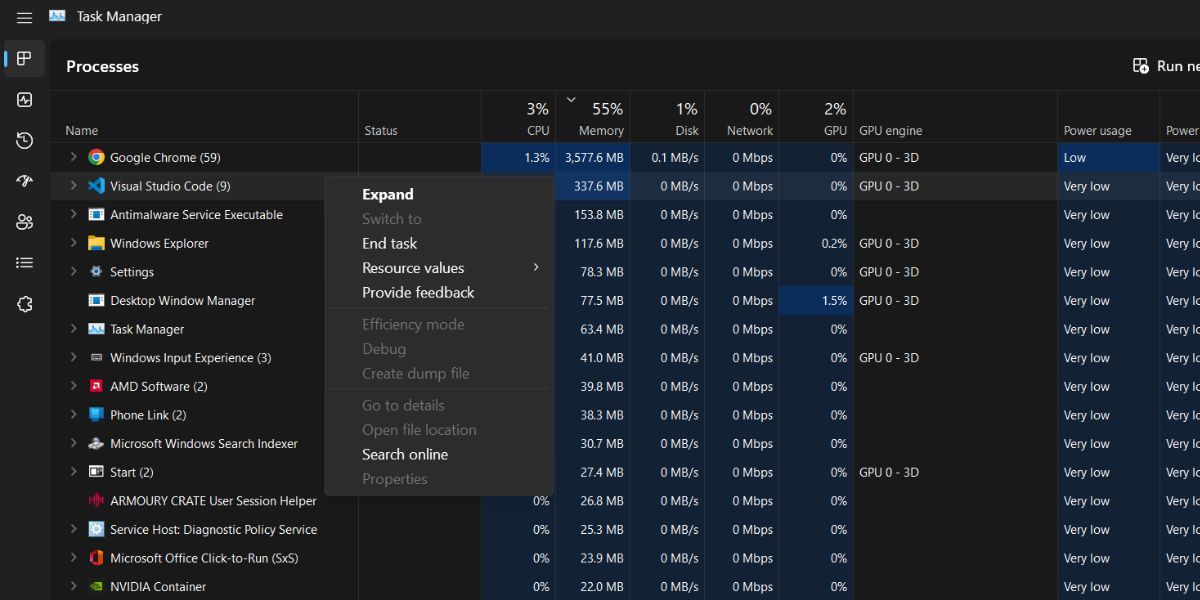Choose End task in the context menu
Viewport: 1200px width, 600px height.
[x=439, y=243]
